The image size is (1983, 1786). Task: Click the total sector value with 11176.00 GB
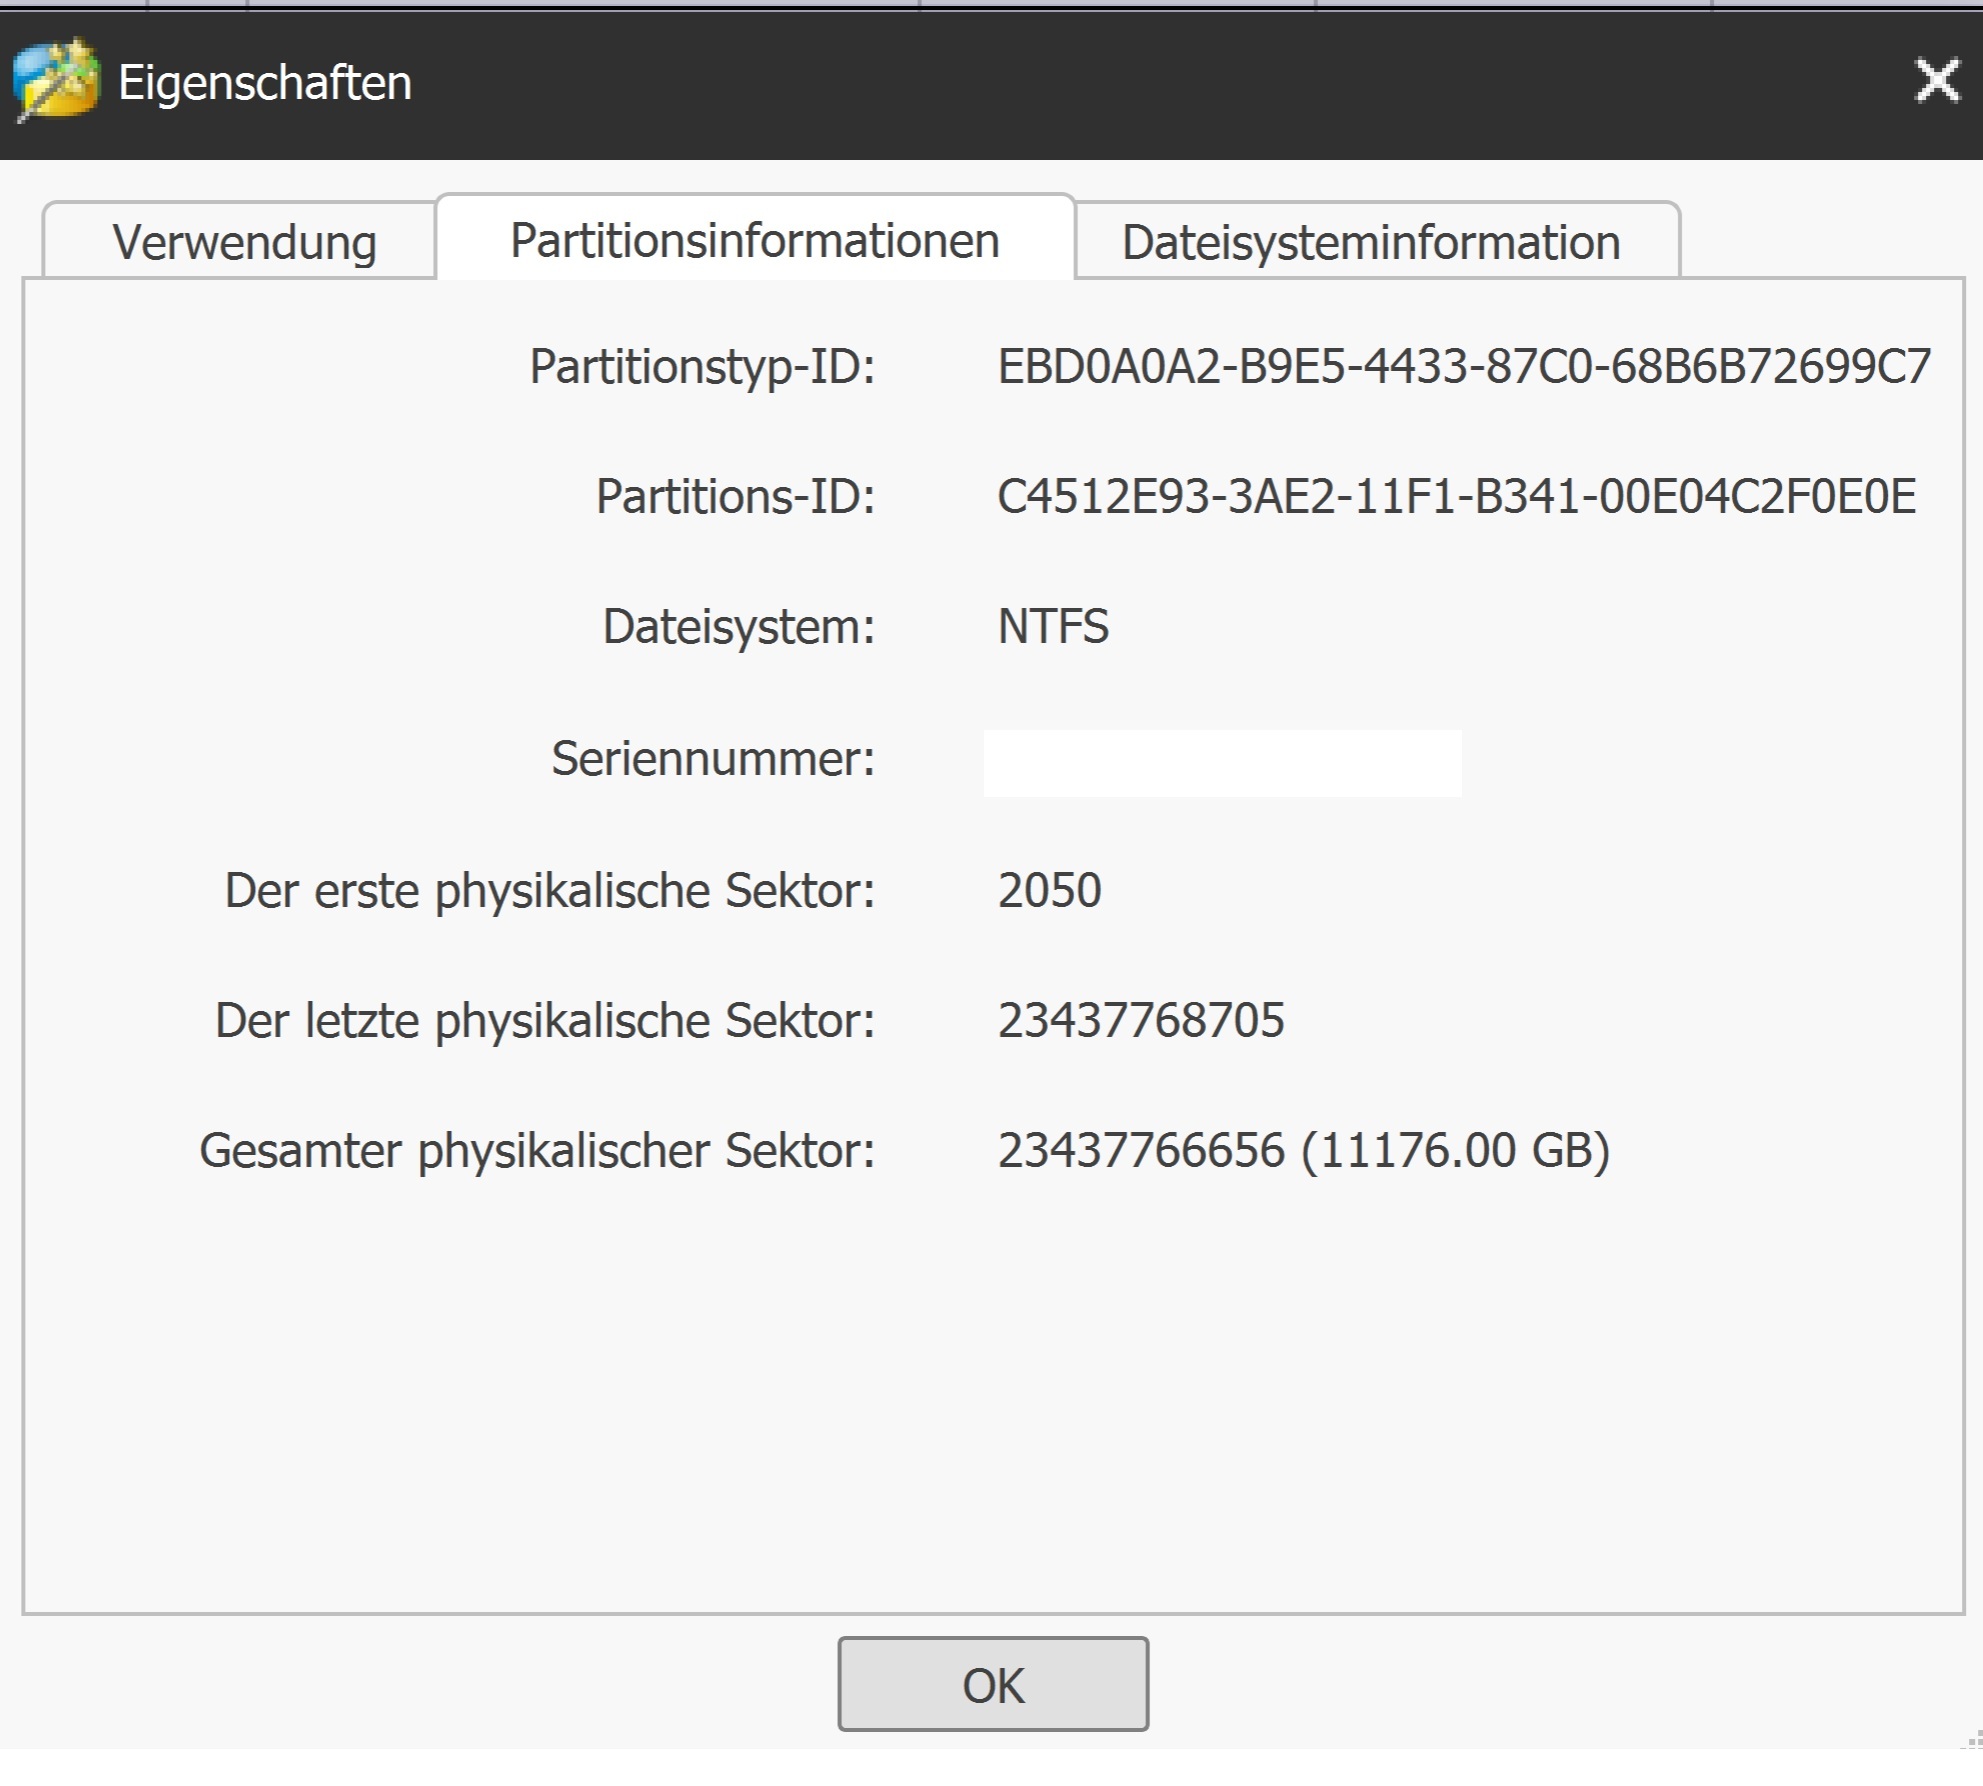click(x=1303, y=1150)
